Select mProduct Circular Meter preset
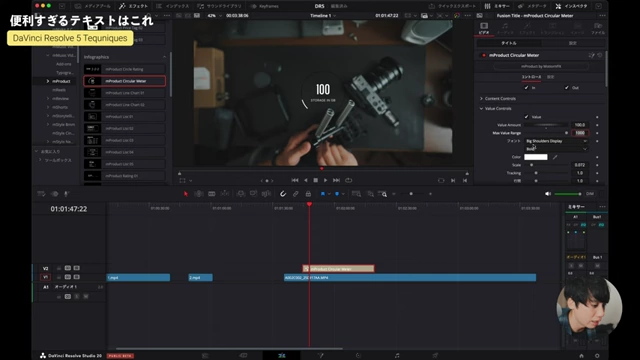 coord(124,81)
